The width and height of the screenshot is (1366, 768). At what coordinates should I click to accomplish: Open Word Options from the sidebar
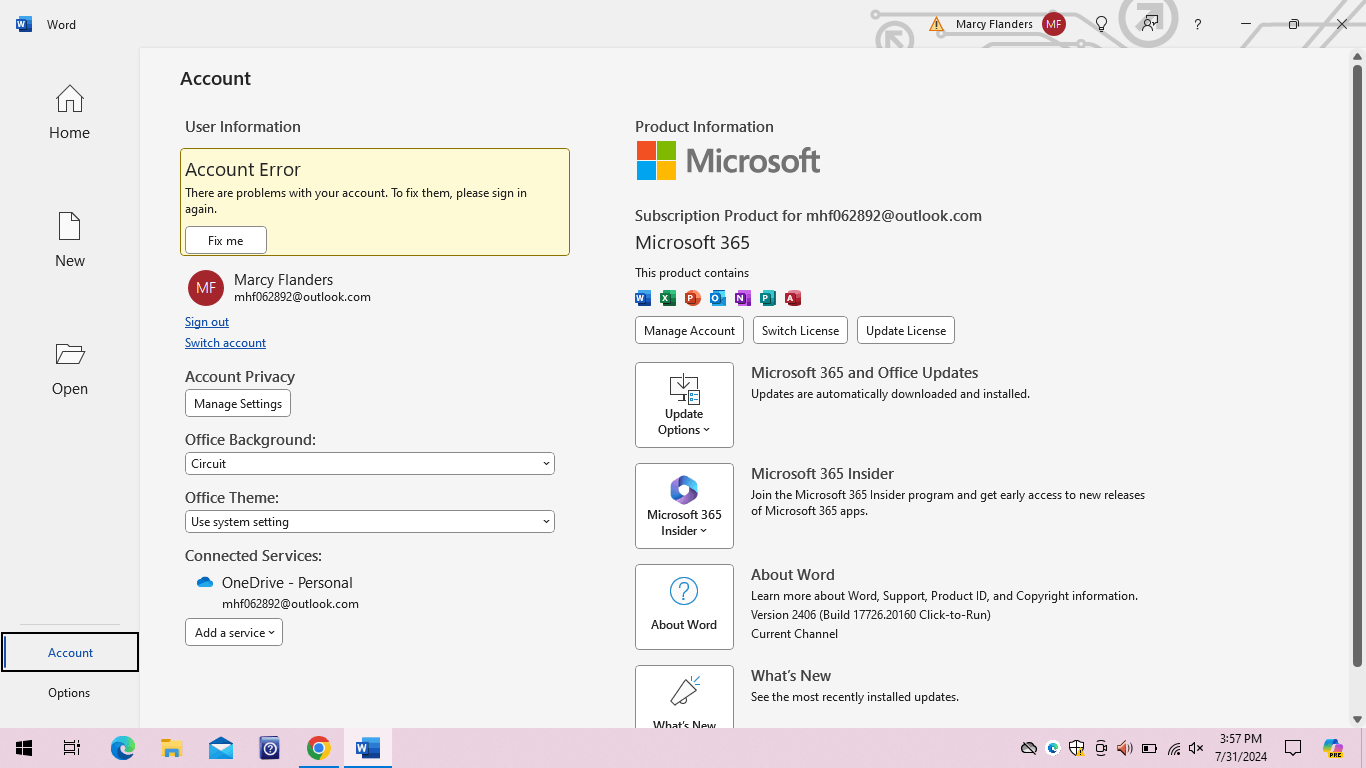[x=69, y=692]
